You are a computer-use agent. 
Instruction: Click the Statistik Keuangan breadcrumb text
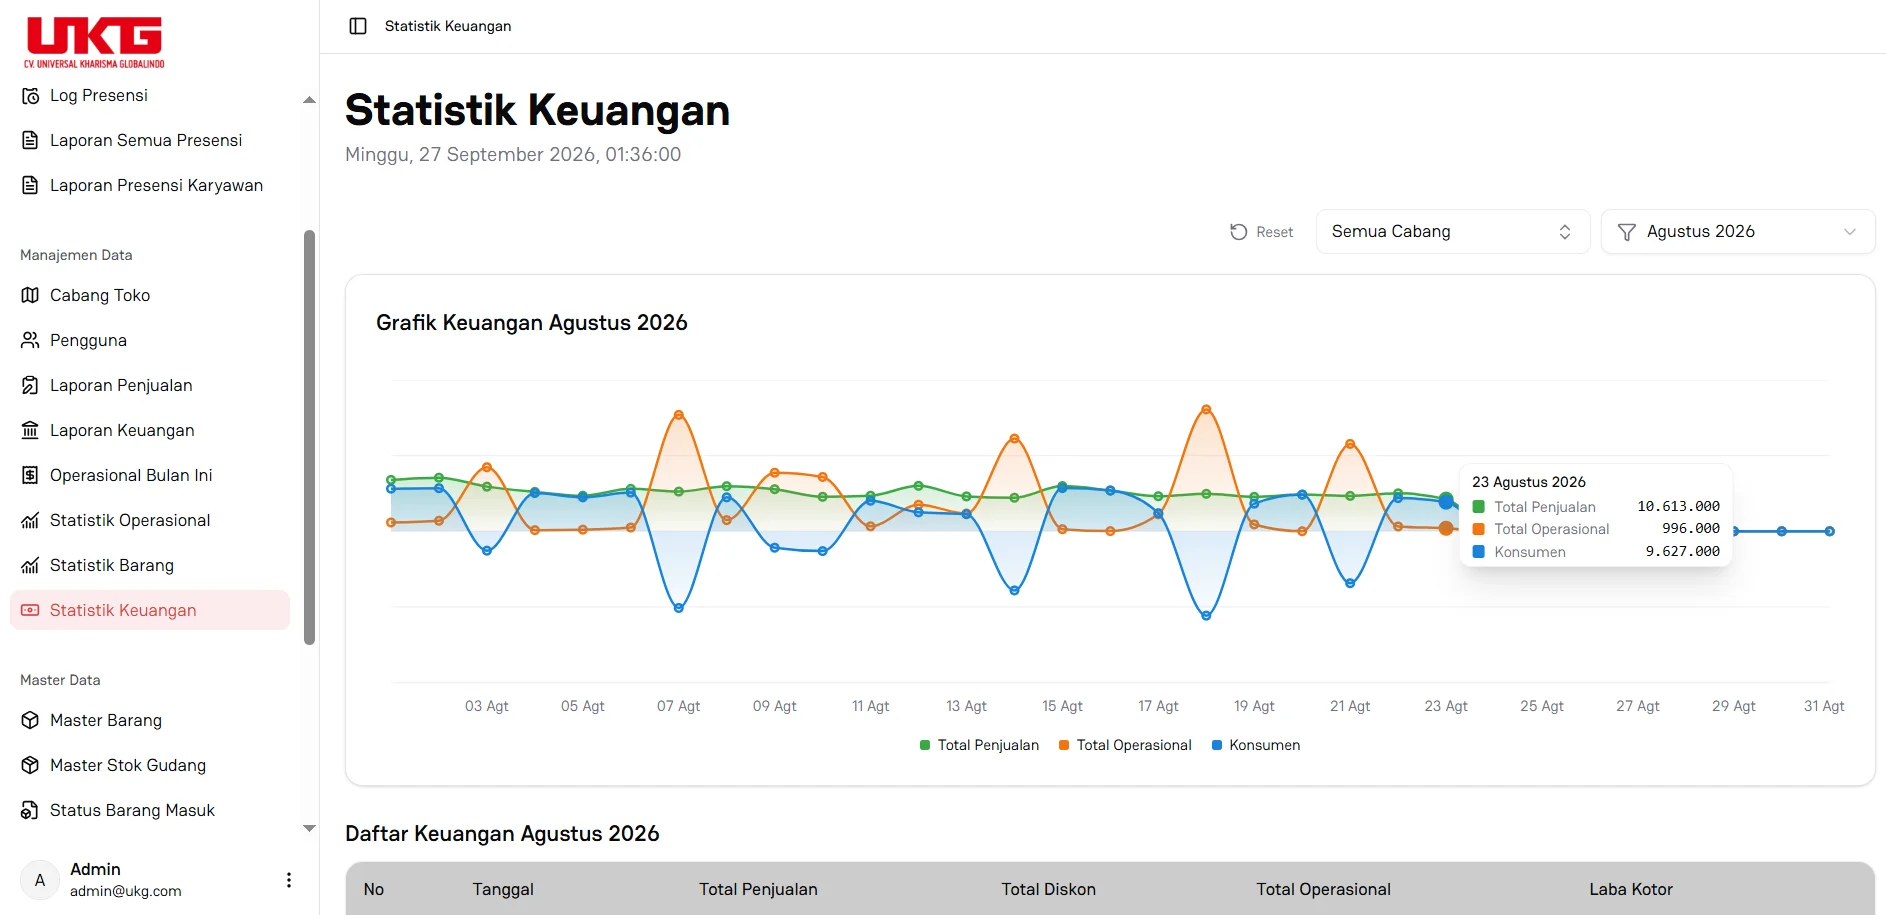pos(448,26)
